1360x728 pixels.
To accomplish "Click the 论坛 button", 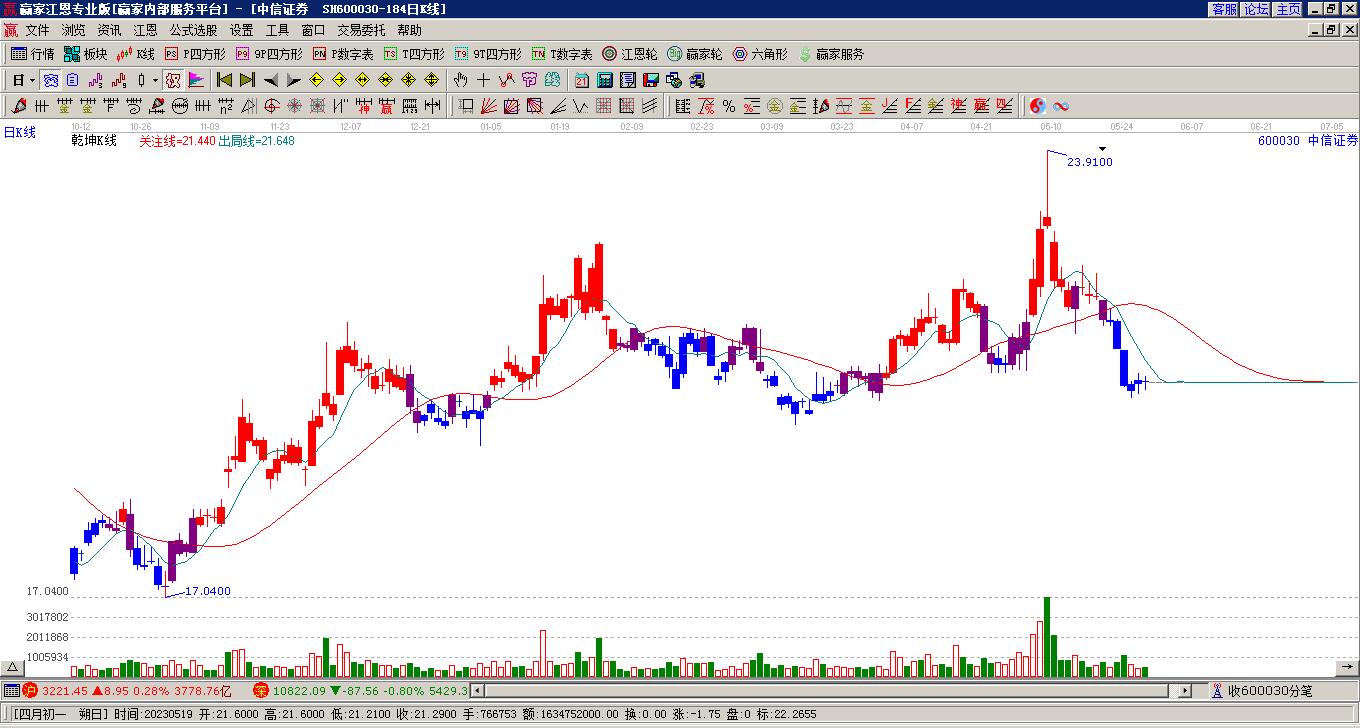I will [1256, 9].
